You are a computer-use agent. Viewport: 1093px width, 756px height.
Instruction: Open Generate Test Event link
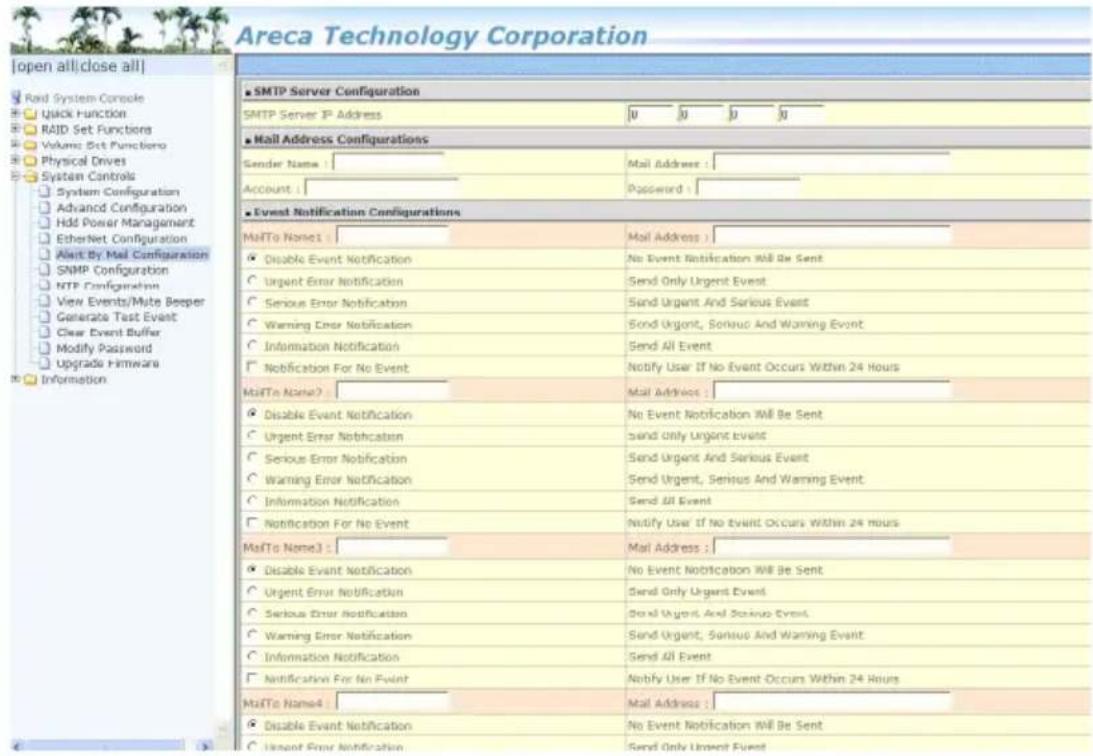[x=116, y=317]
